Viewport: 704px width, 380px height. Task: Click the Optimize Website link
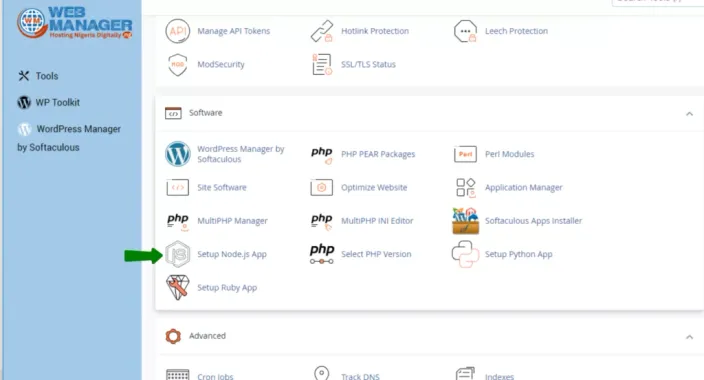[x=374, y=187]
